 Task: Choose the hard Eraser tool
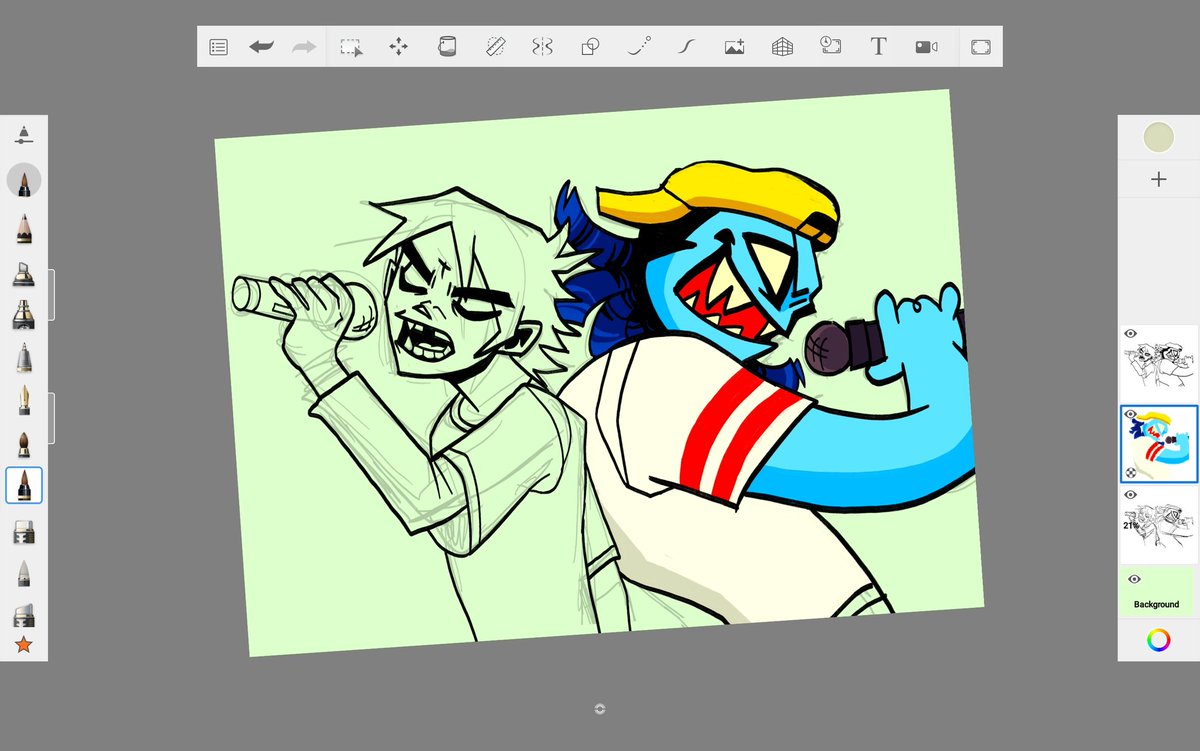(x=24, y=531)
